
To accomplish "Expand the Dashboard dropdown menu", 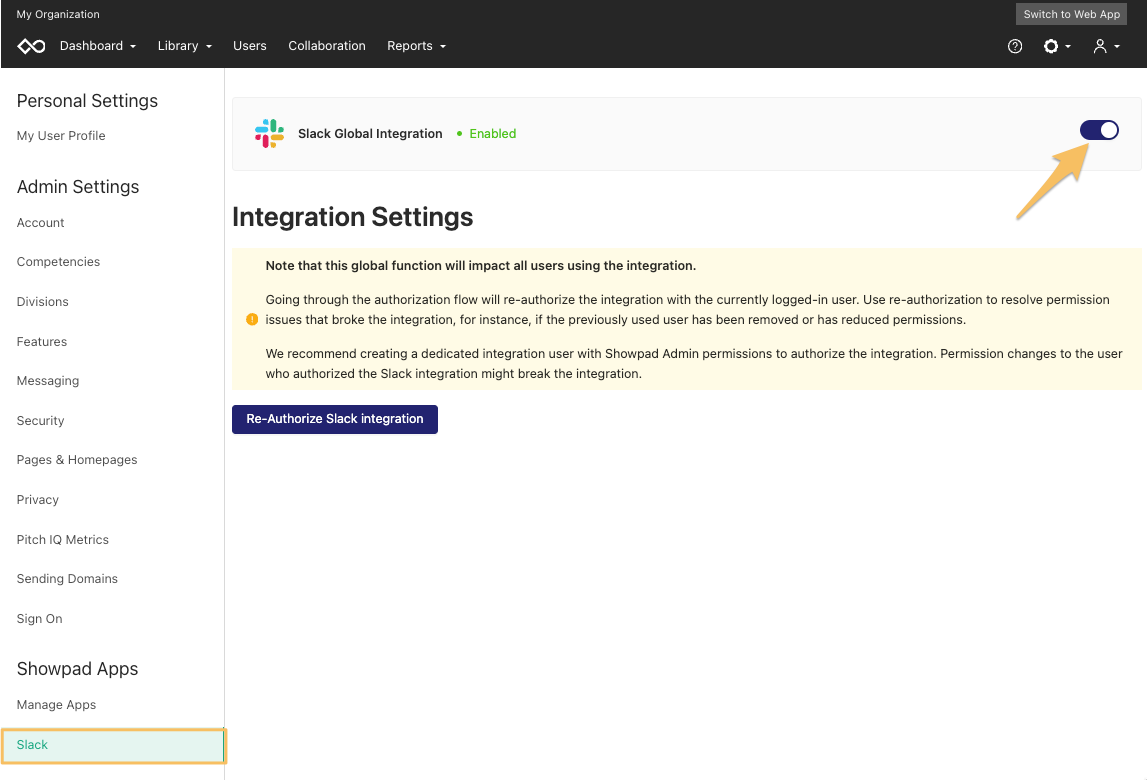I will pyautogui.click(x=98, y=45).
